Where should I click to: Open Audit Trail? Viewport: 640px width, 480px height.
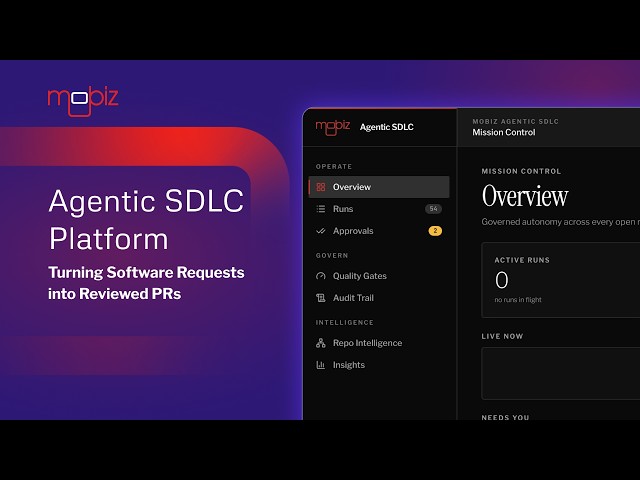(x=379, y=298)
